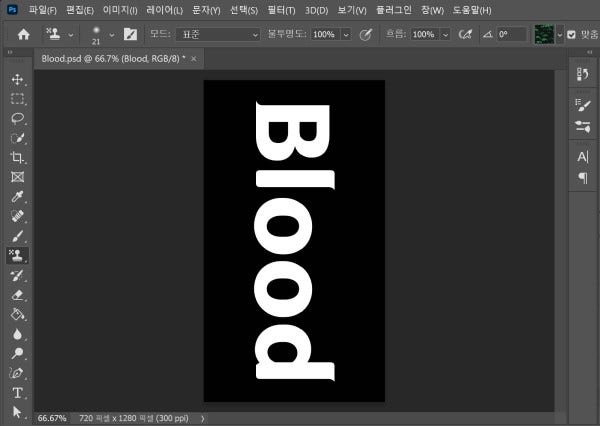Open the tool preset picker dropdown
The height and width of the screenshot is (426, 600).
click(x=71, y=35)
